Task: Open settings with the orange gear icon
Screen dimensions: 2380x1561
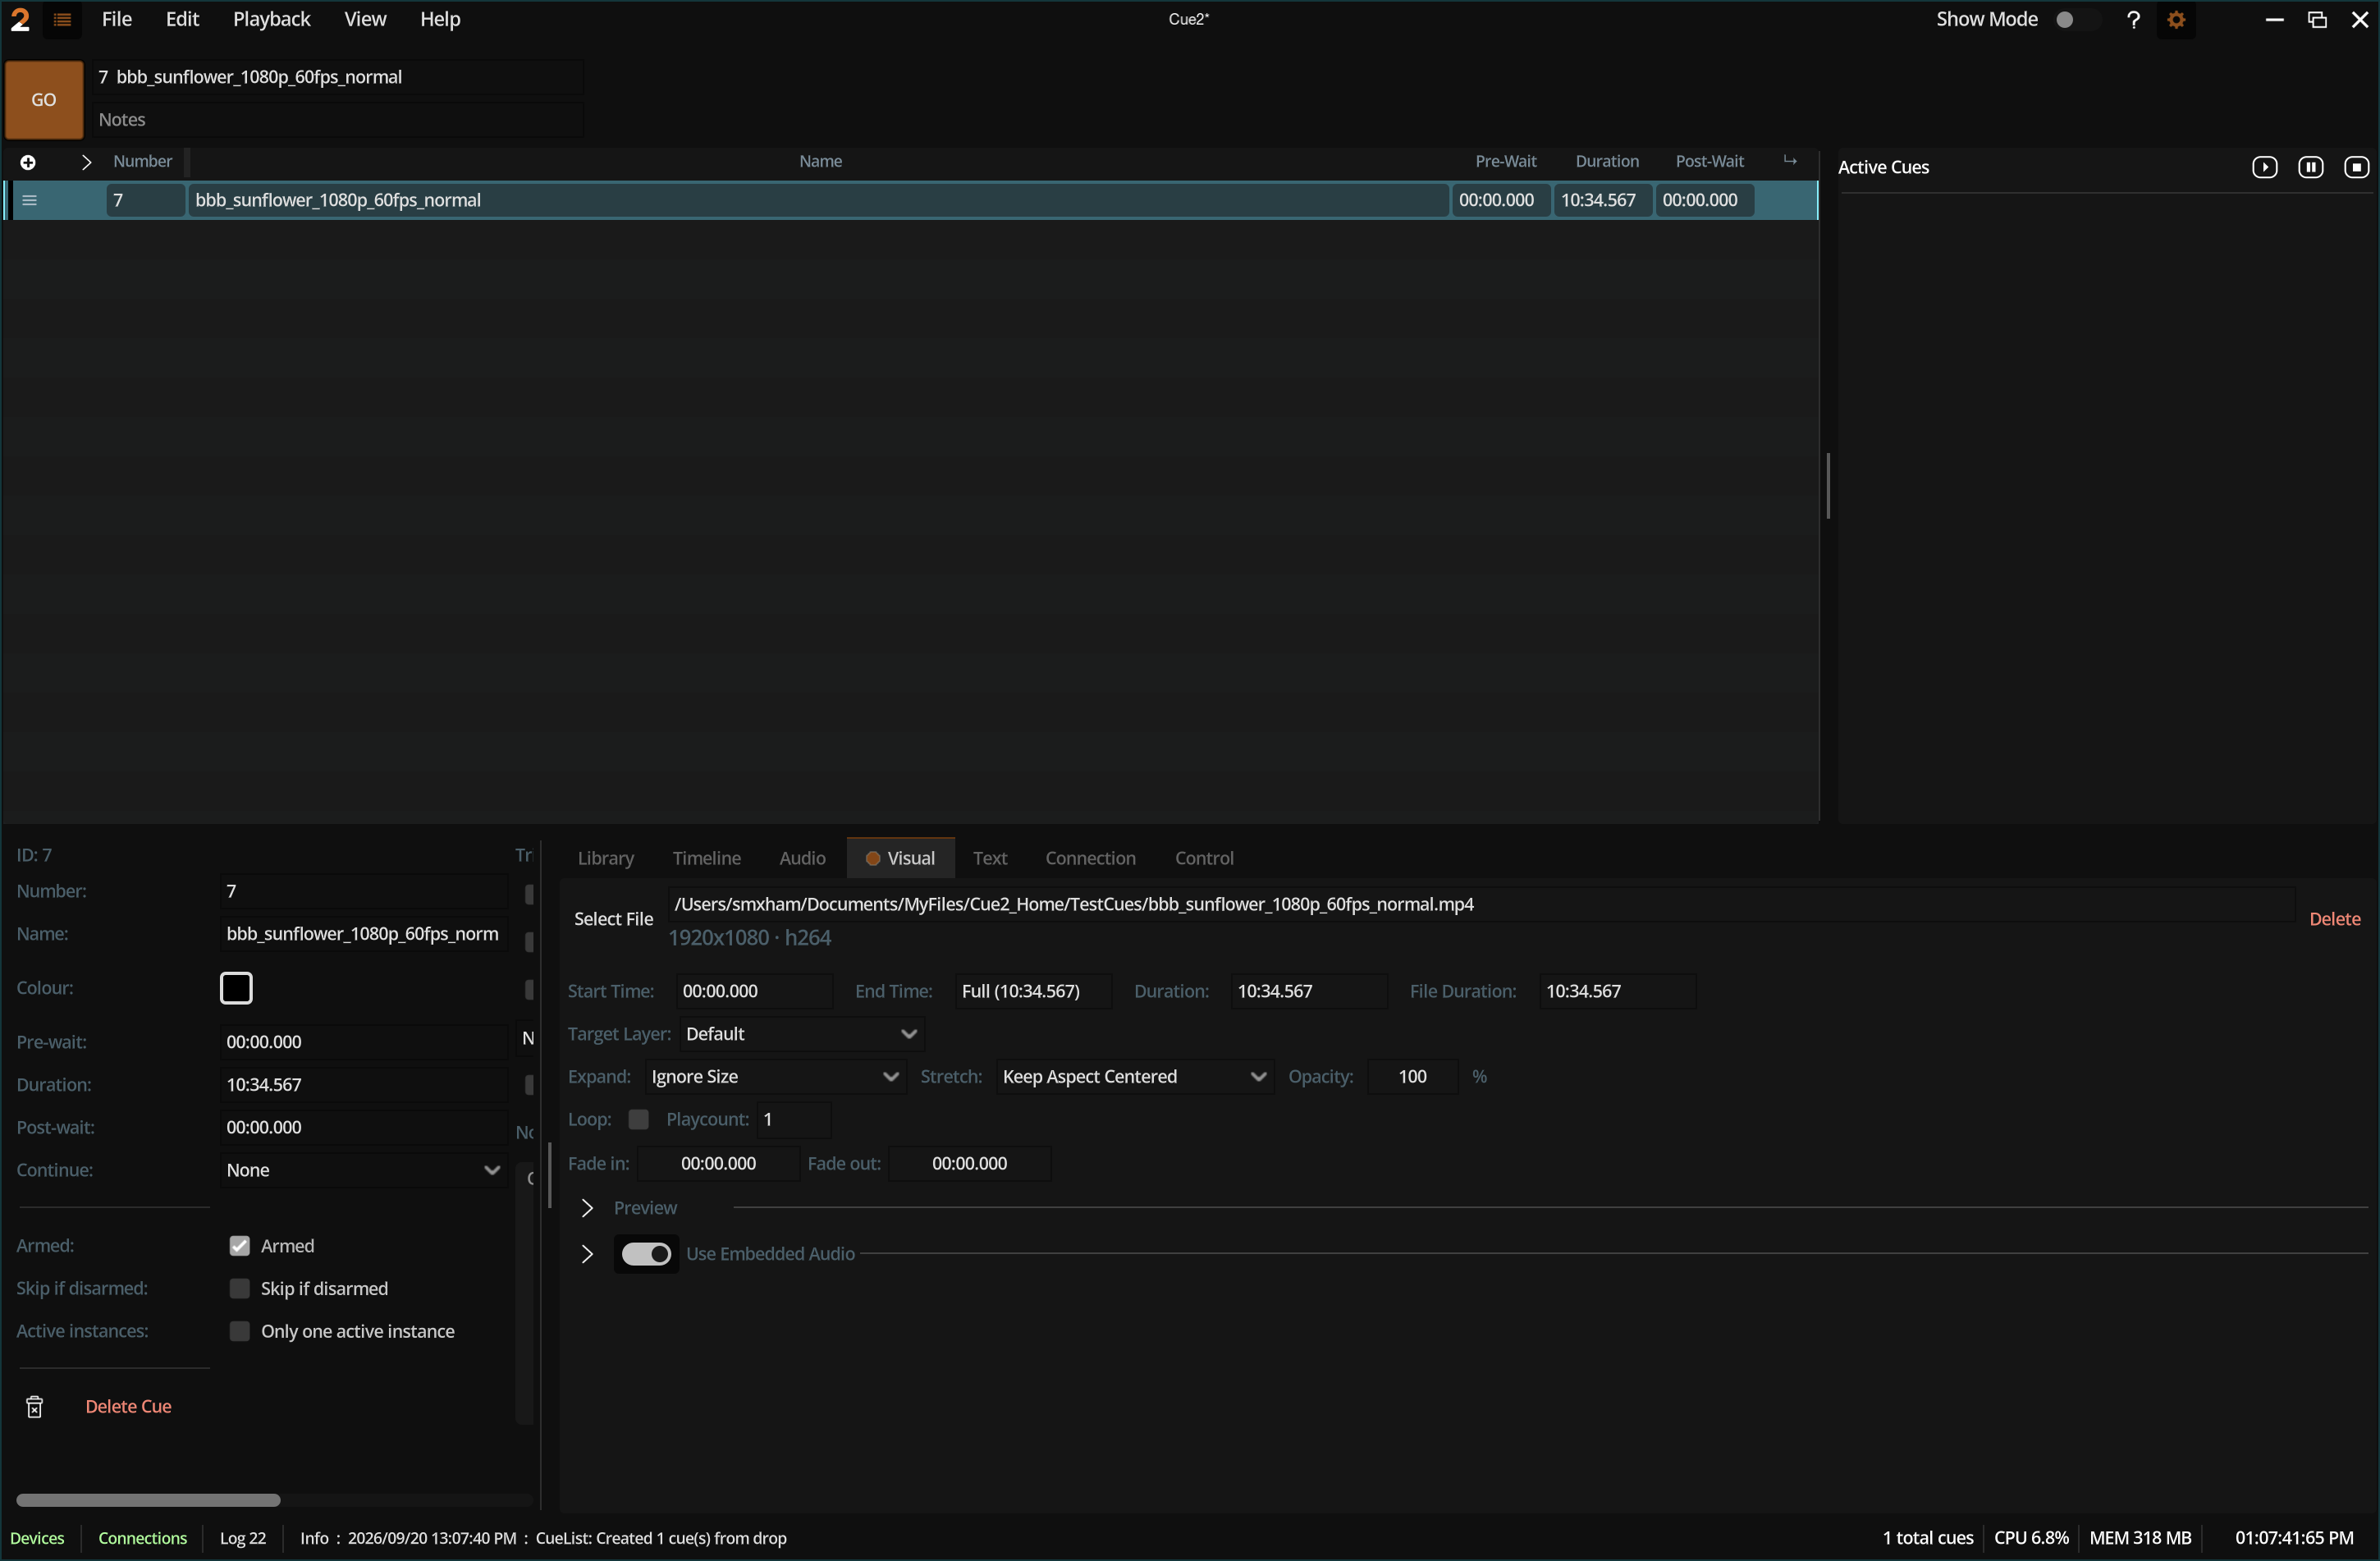Action: 2176,19
